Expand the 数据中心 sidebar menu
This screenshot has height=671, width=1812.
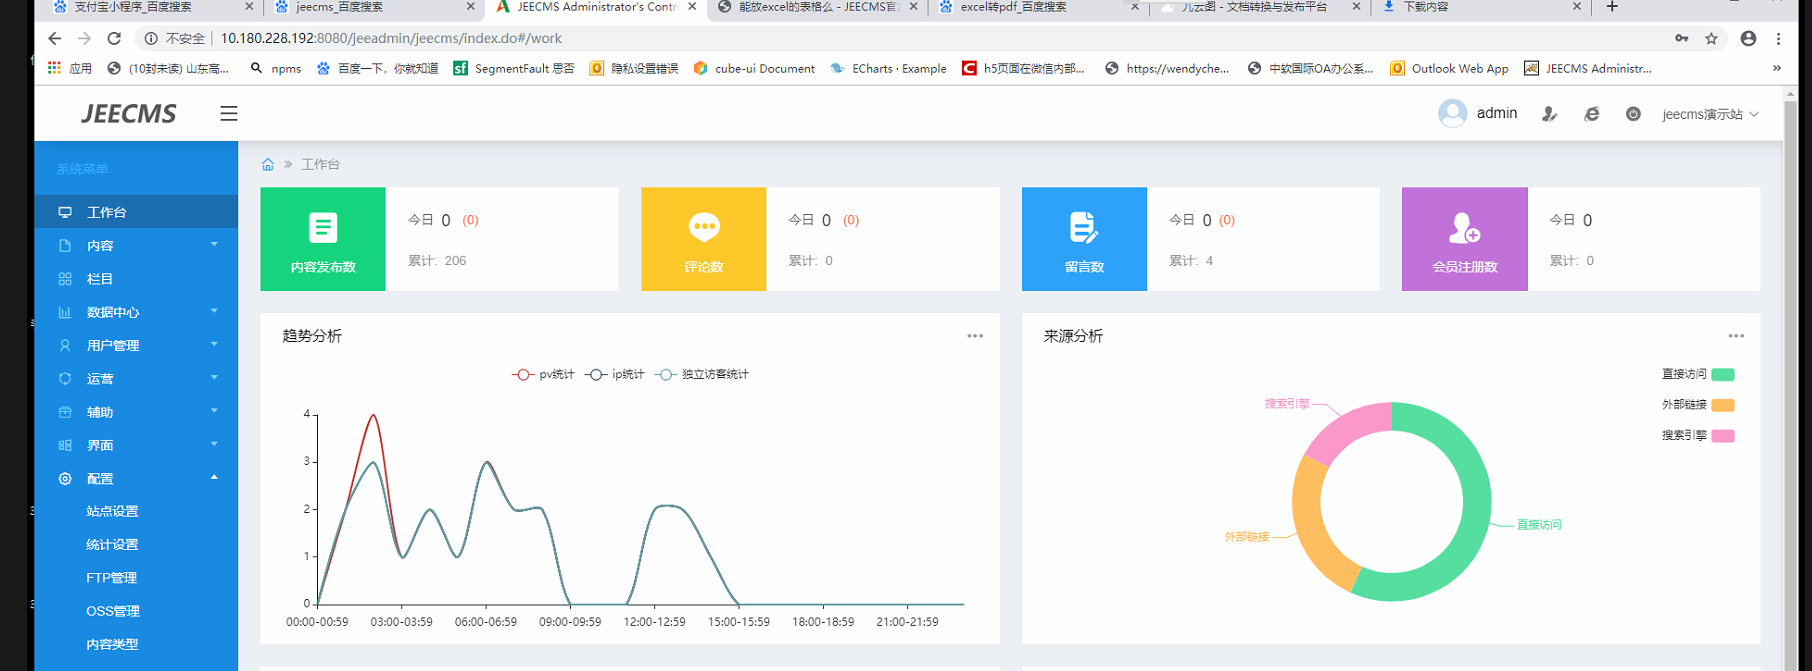(113, 312)
